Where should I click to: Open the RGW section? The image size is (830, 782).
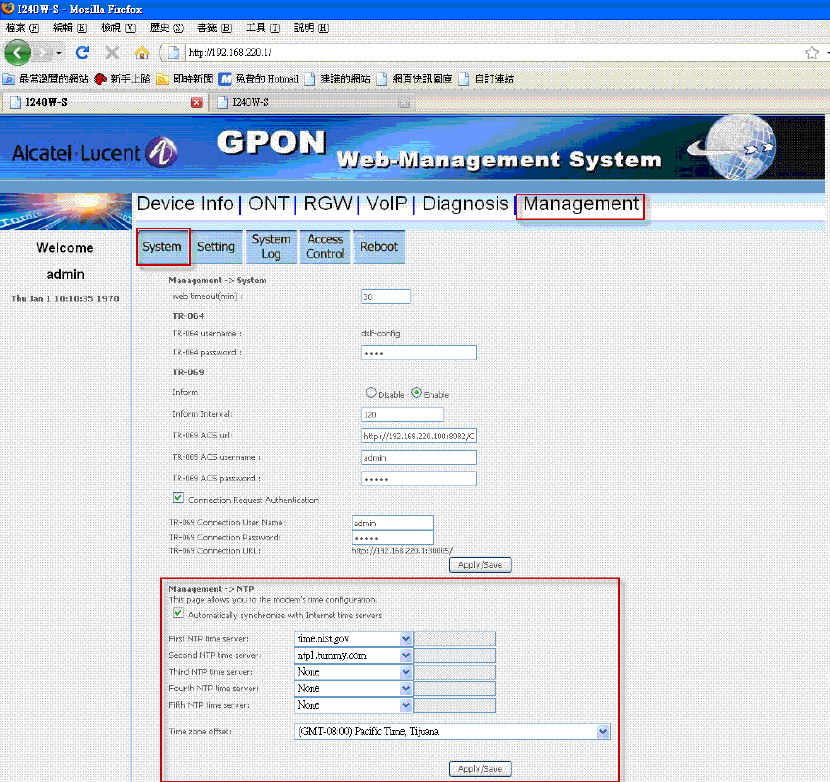[x=328, y=204]
